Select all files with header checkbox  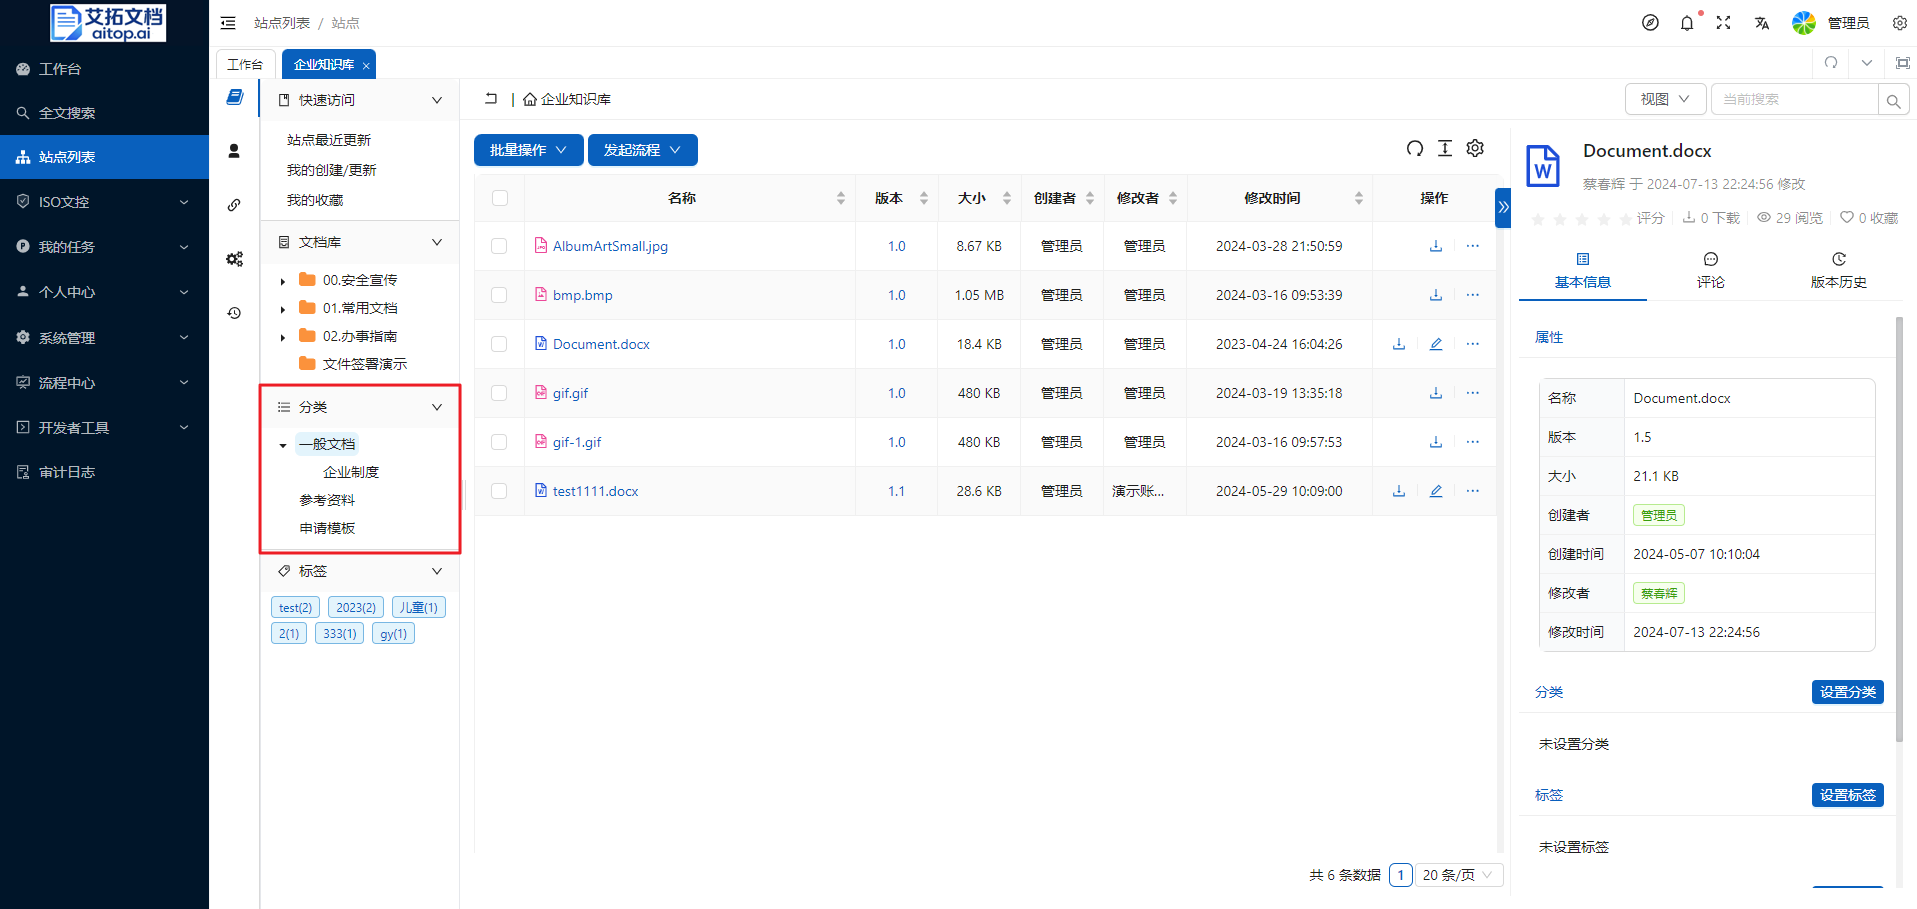500,198
